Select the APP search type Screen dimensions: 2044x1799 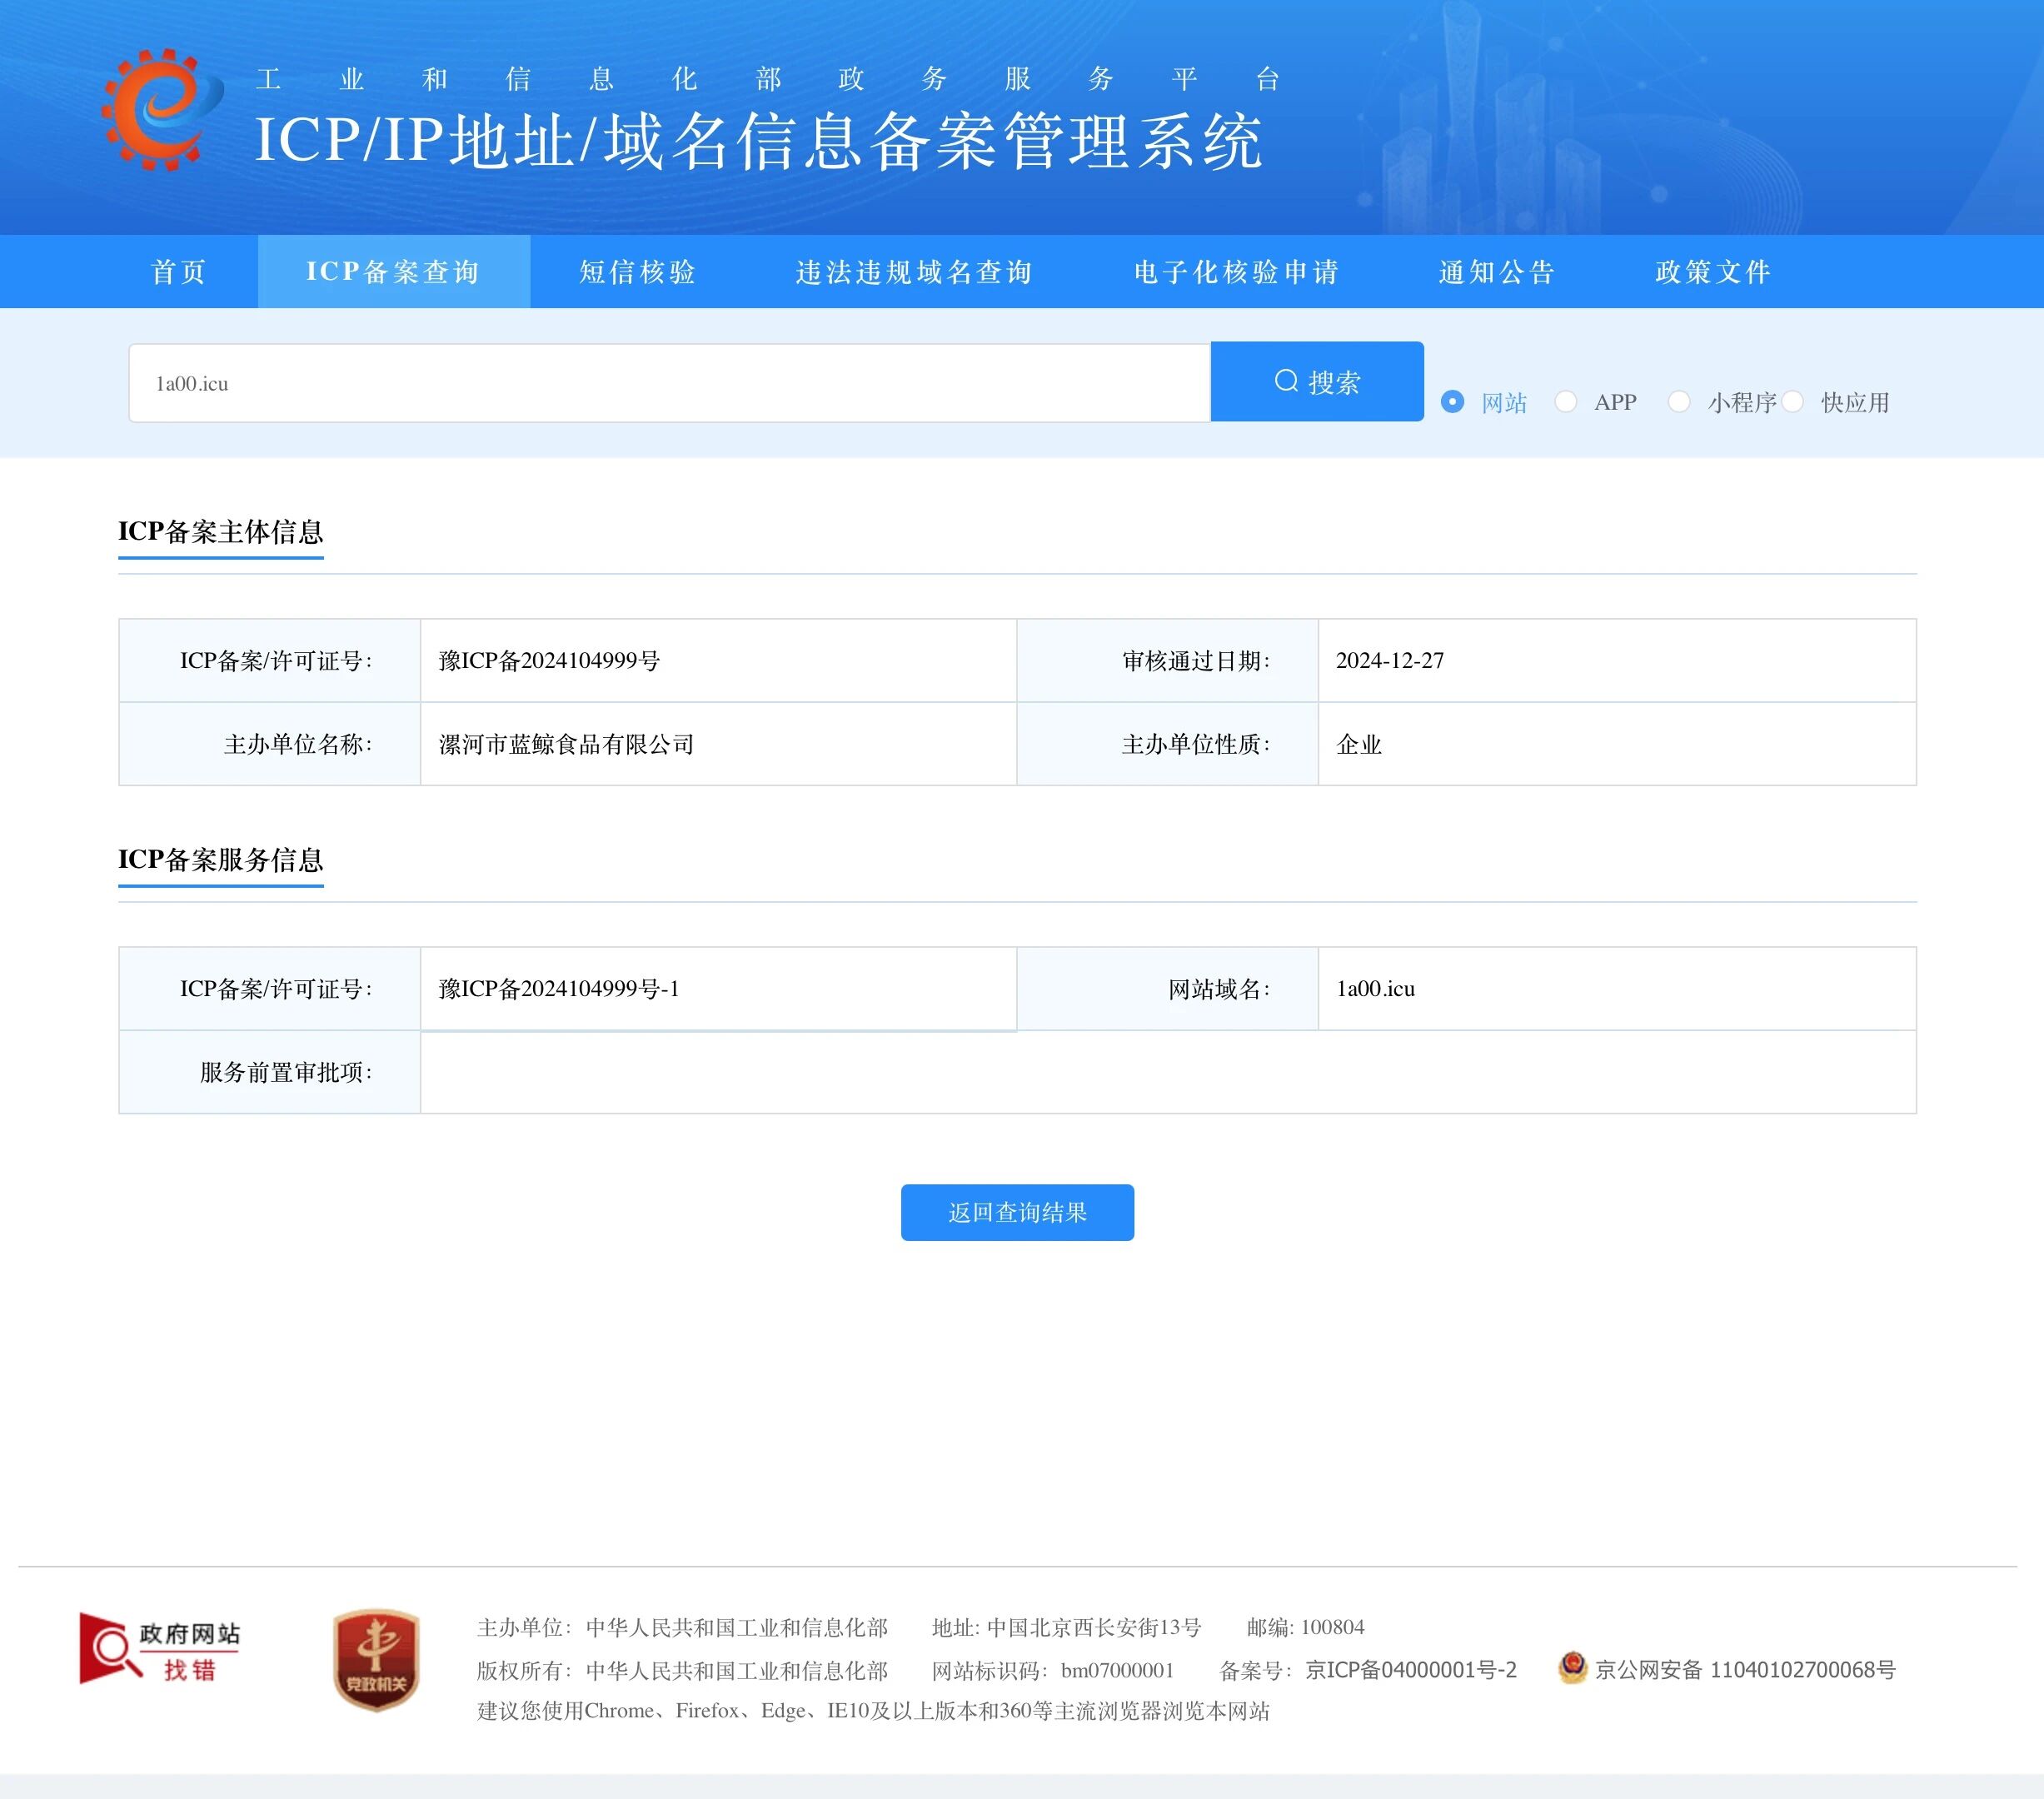pyautogui.click(x=1565, y=402)
